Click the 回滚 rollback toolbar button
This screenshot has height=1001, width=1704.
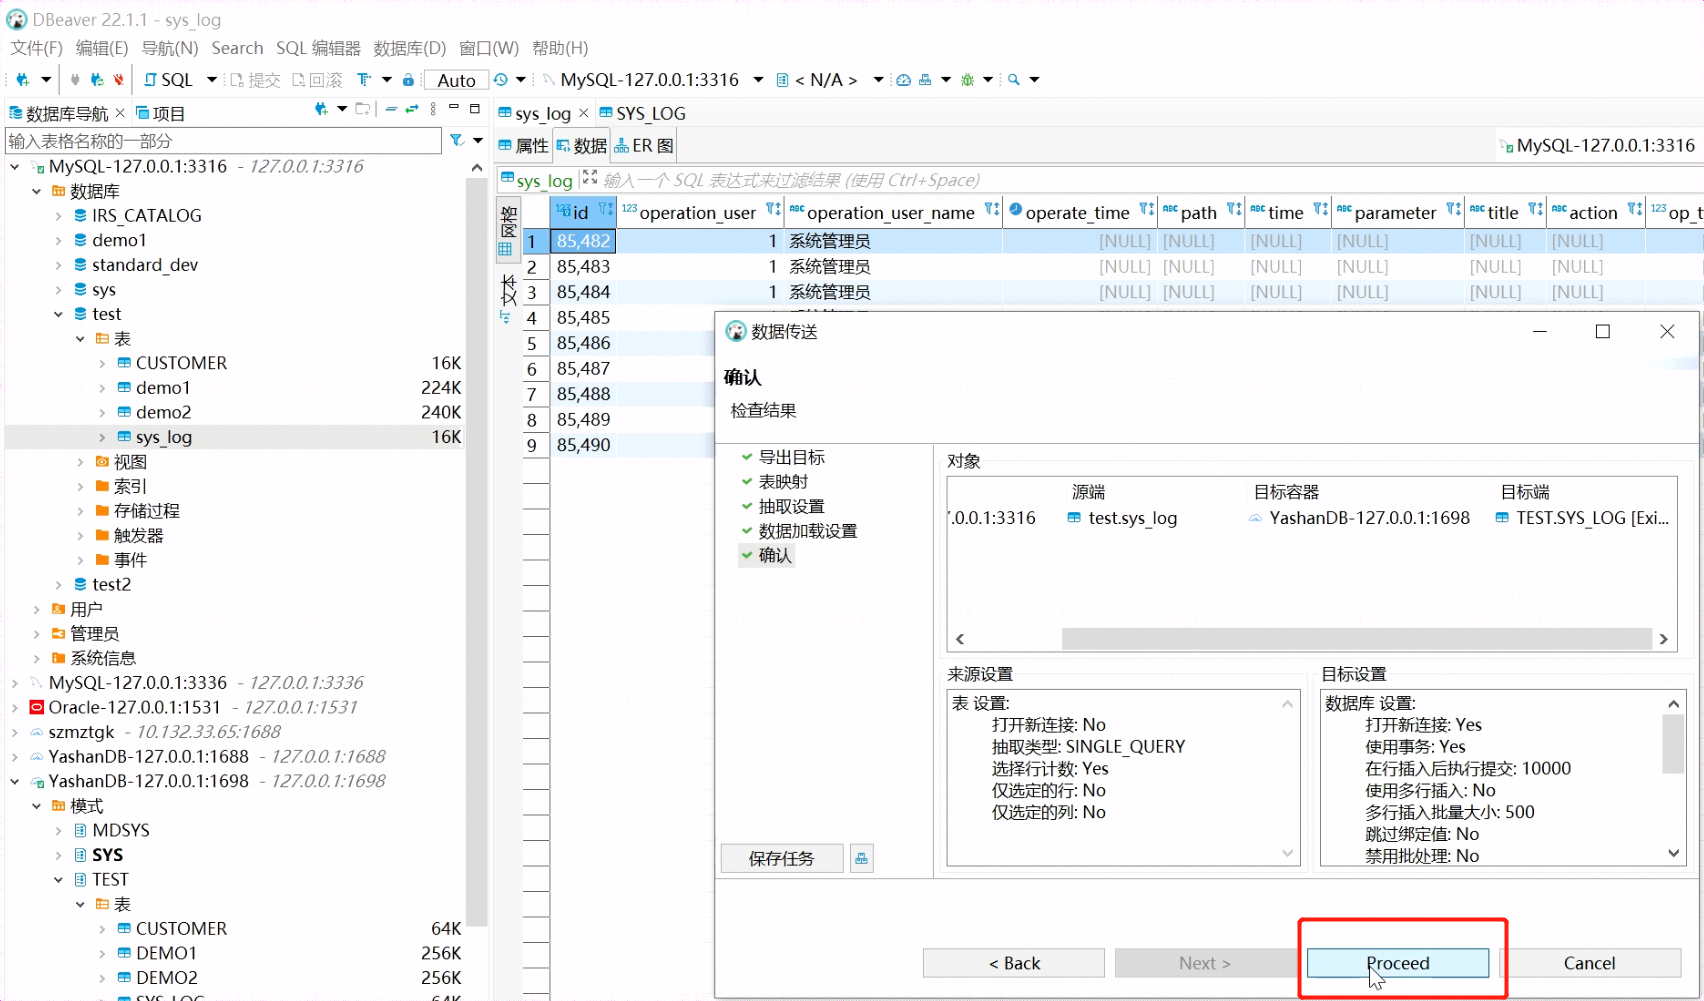pos(317,80)
